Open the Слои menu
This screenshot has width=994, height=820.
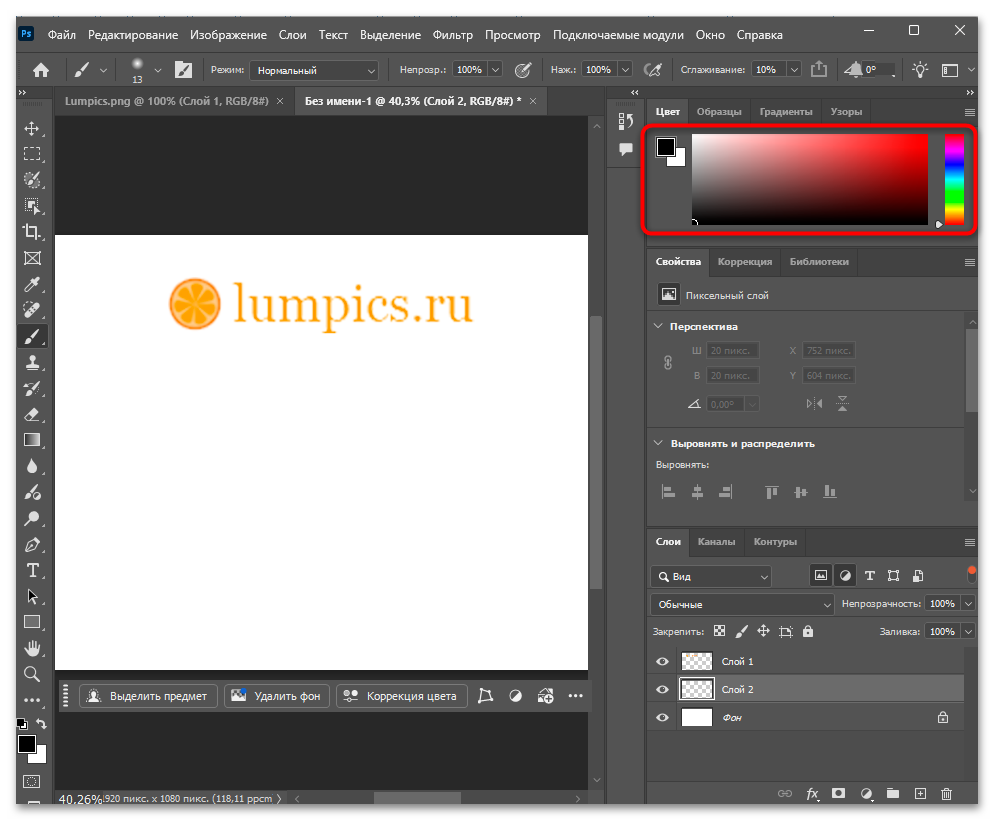click(x=292, y=35)
